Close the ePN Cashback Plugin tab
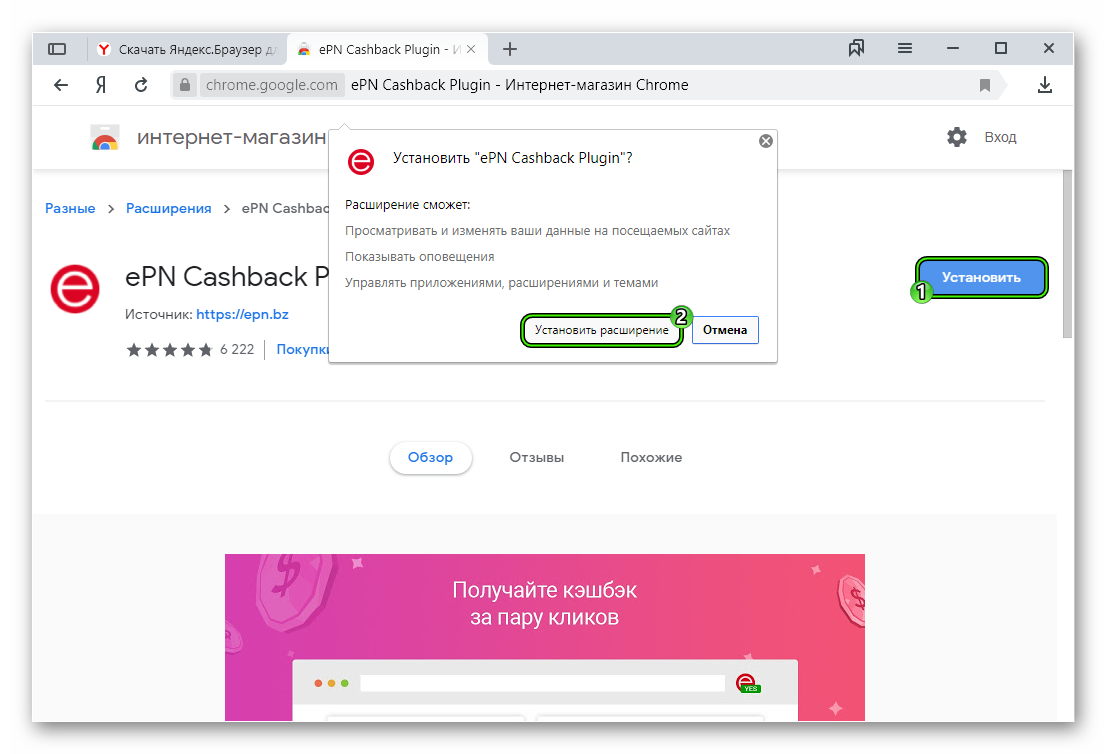Image resolution: width=1107 pixels, height=754 pixels. click(472, 49)
